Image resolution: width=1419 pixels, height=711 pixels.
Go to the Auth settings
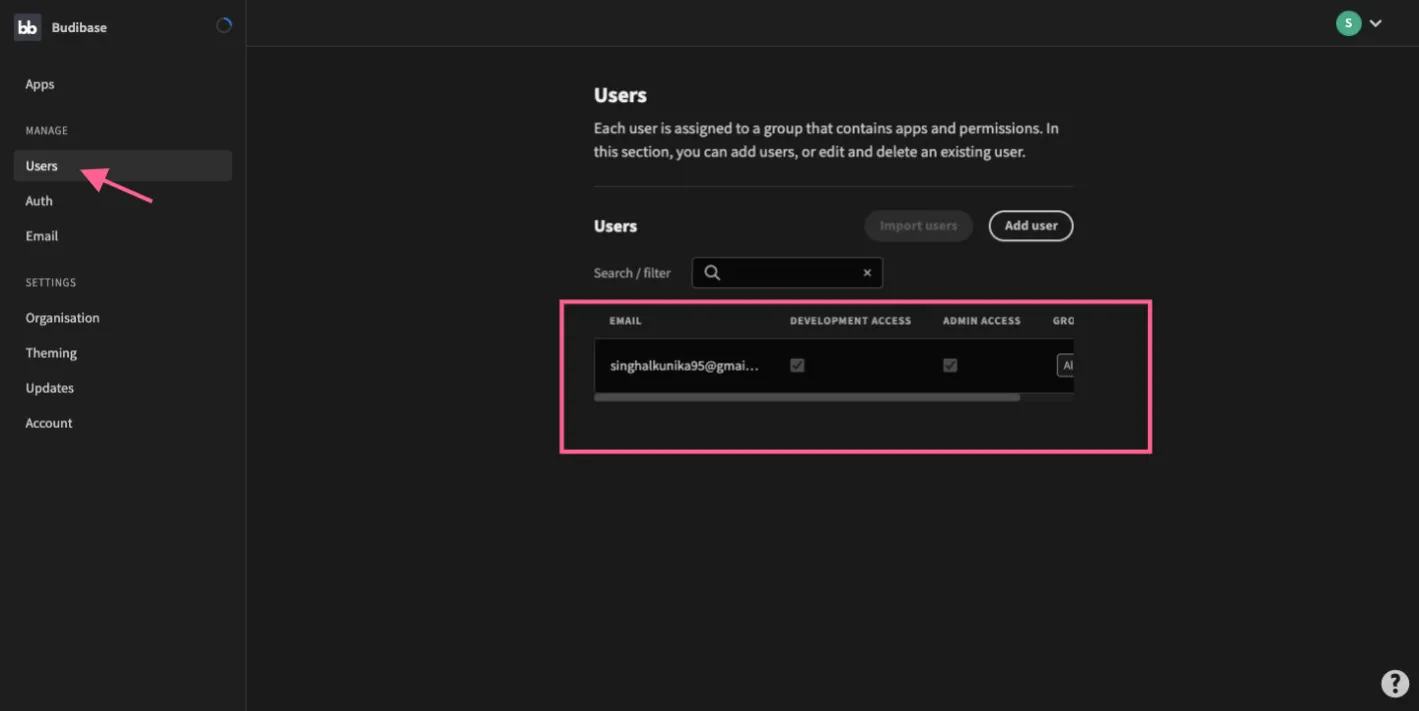point(39,201)
